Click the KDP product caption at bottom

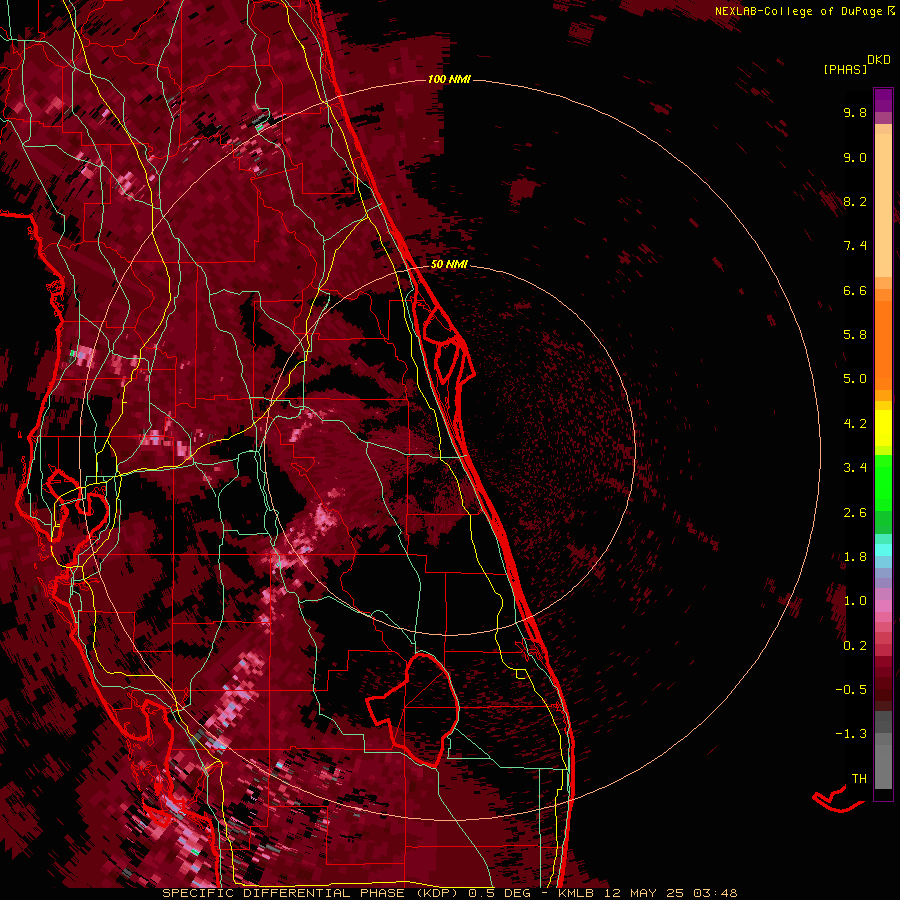pos(450,893)
